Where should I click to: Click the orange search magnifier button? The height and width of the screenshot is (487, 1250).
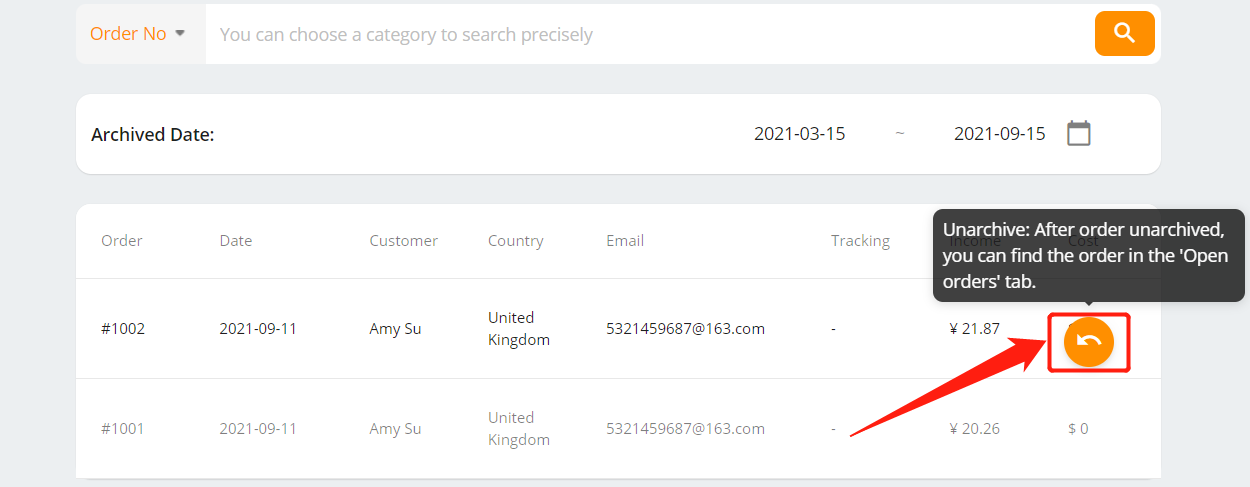1124,34
